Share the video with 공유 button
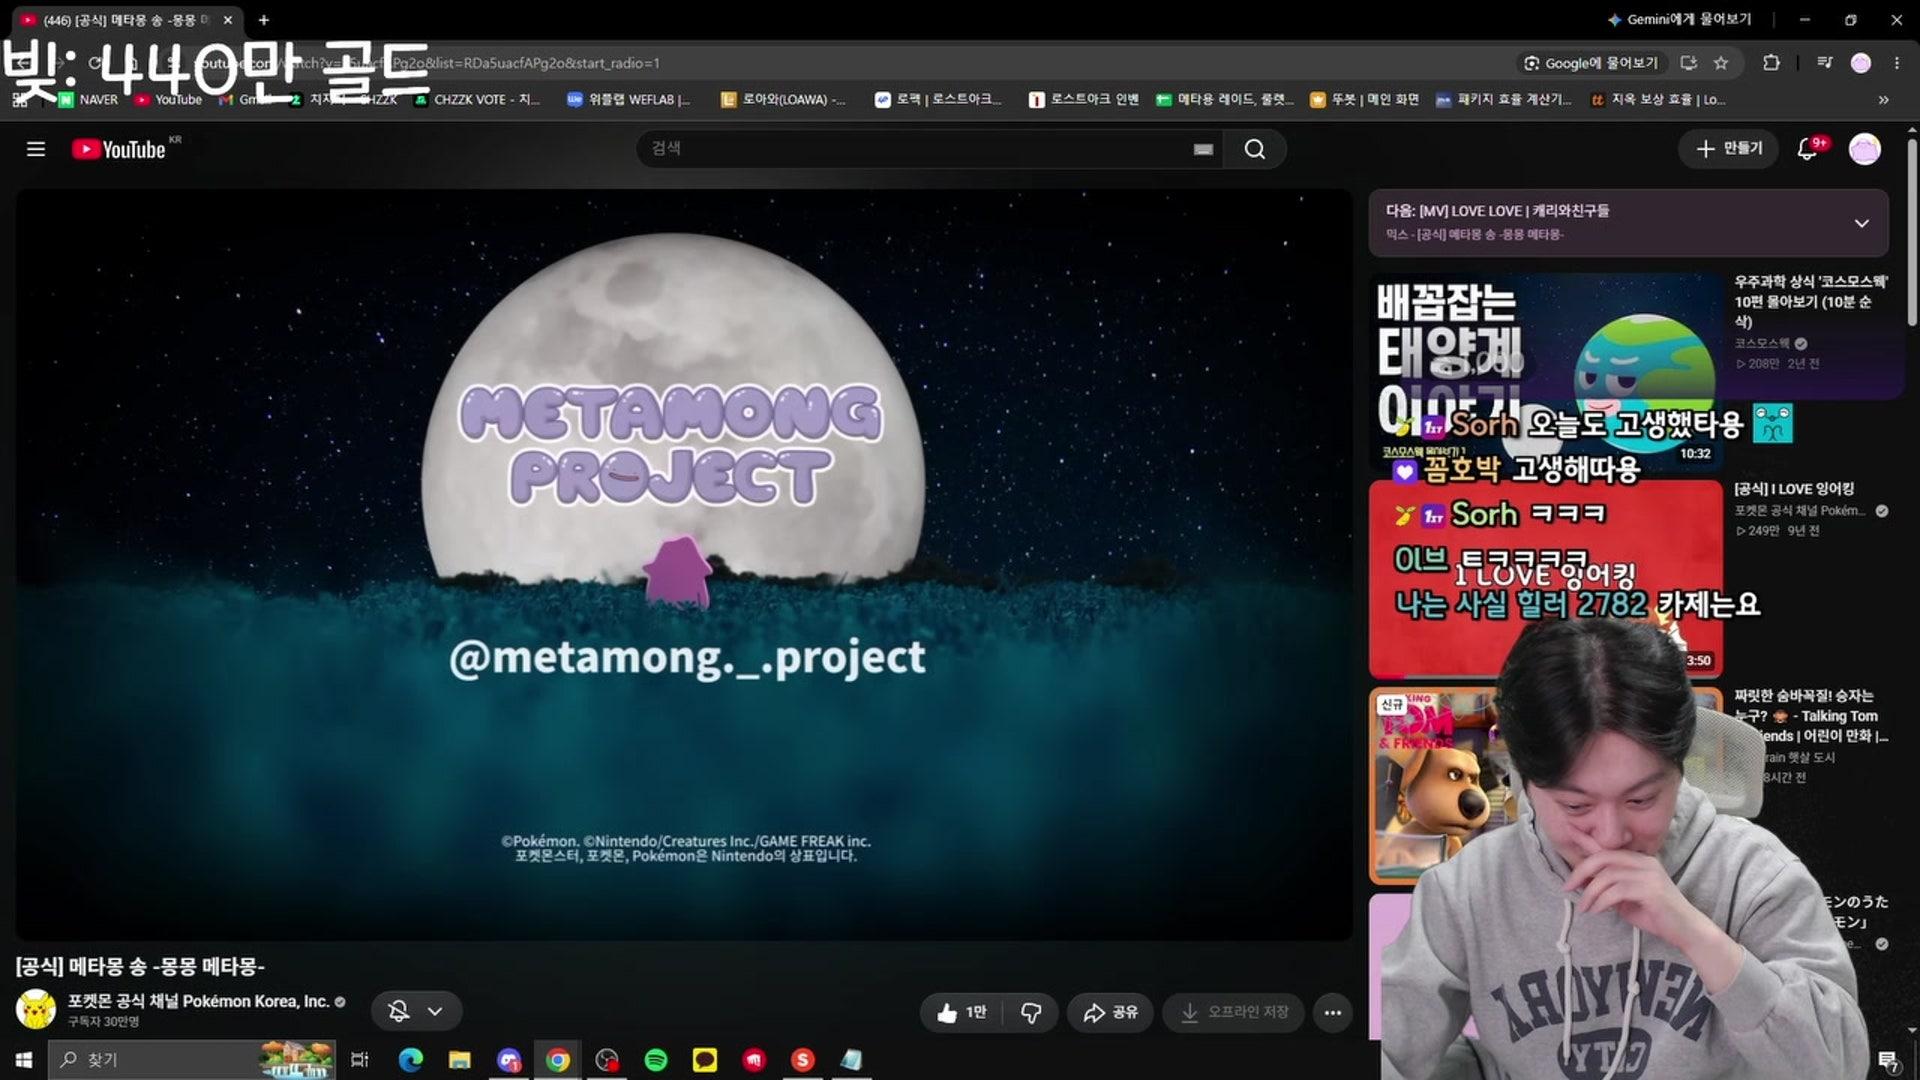The width and height of the screenshot is (1920, 1080). click(x=1110, y=1013)
